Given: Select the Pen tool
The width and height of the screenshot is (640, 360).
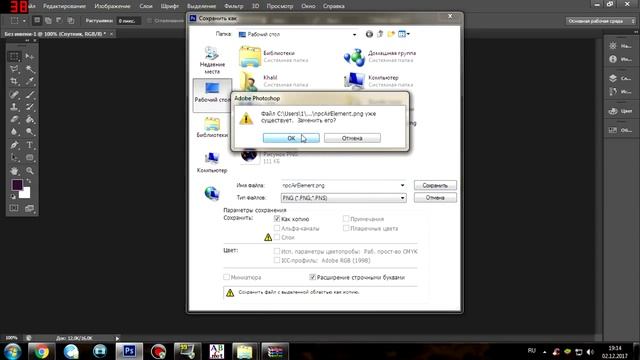Looking at the screenshot, I should click(14, 145).
